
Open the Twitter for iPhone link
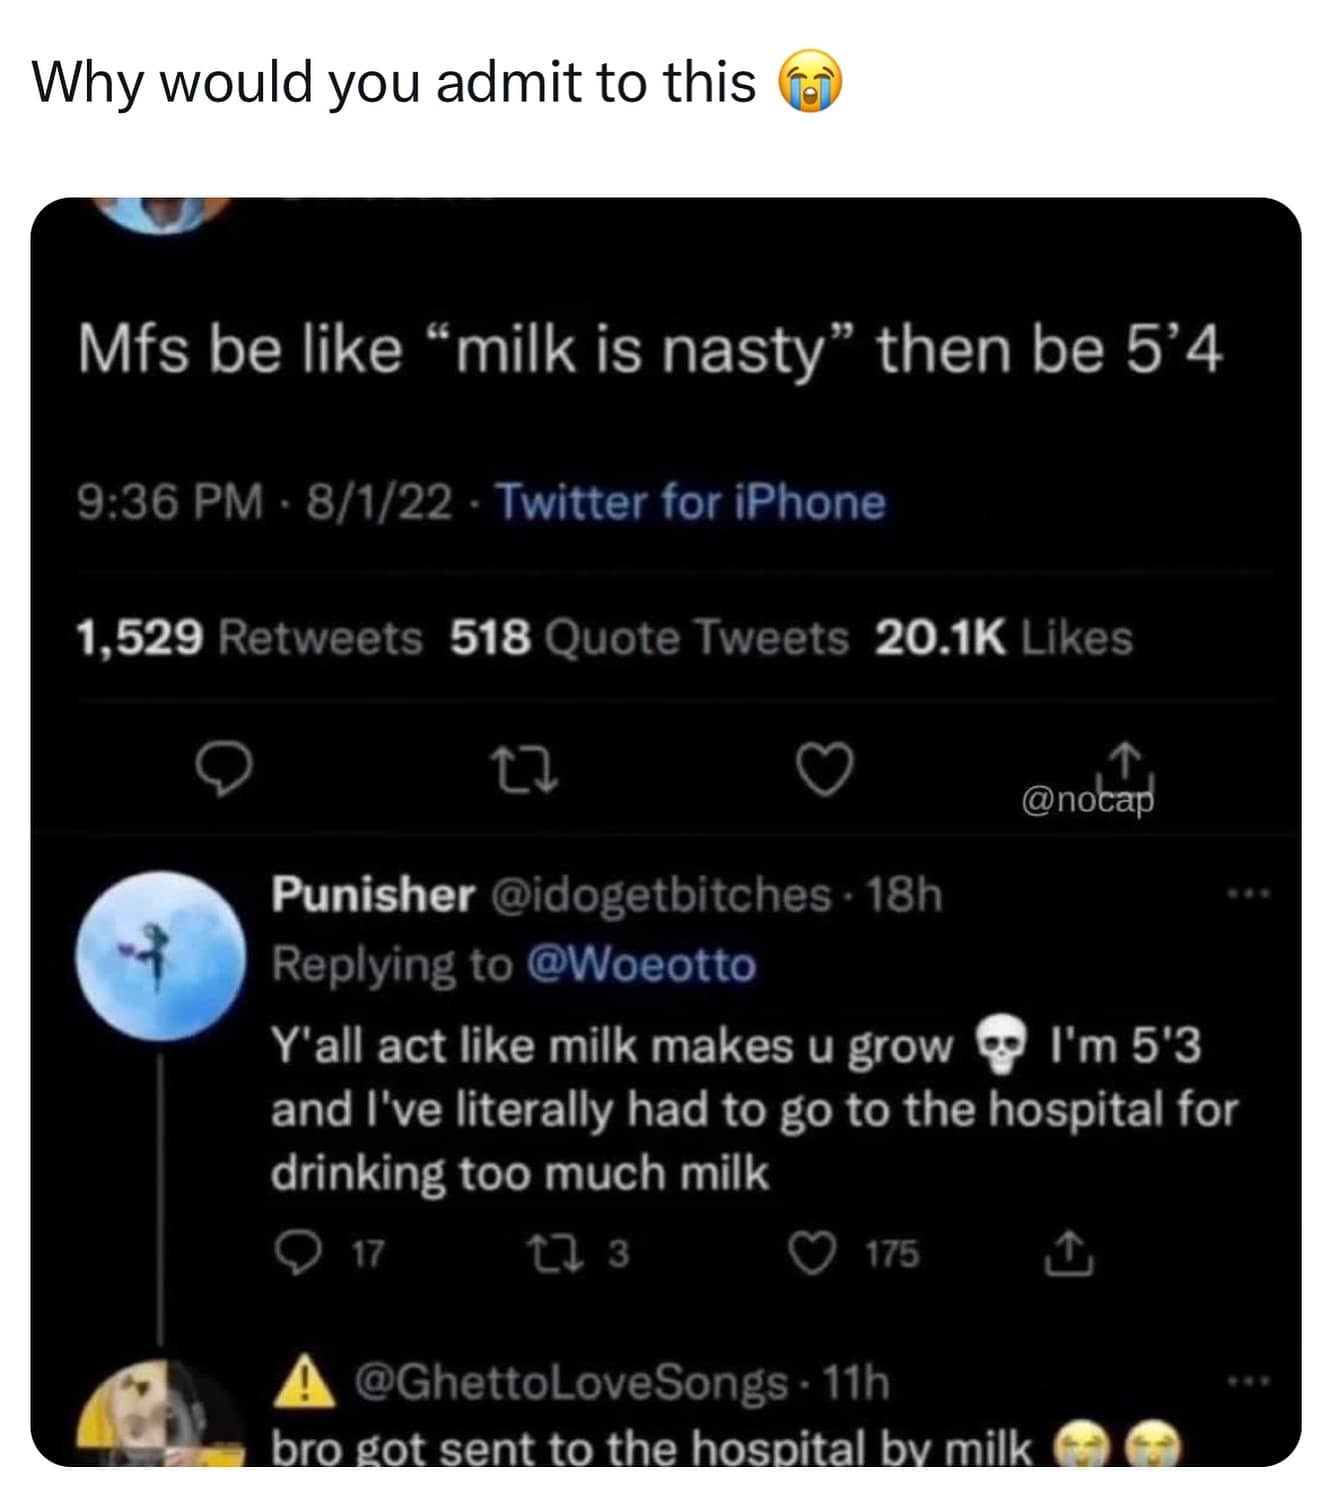[x=691, y=502]
